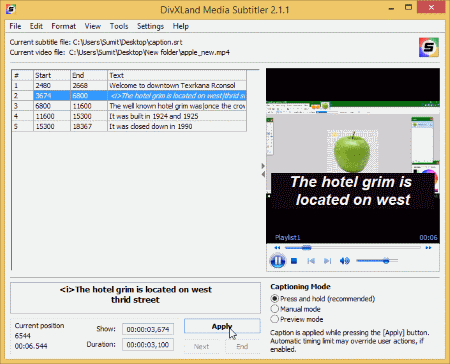
Task: Maximize the DivXLand window
Action: [x=408, y=8]
